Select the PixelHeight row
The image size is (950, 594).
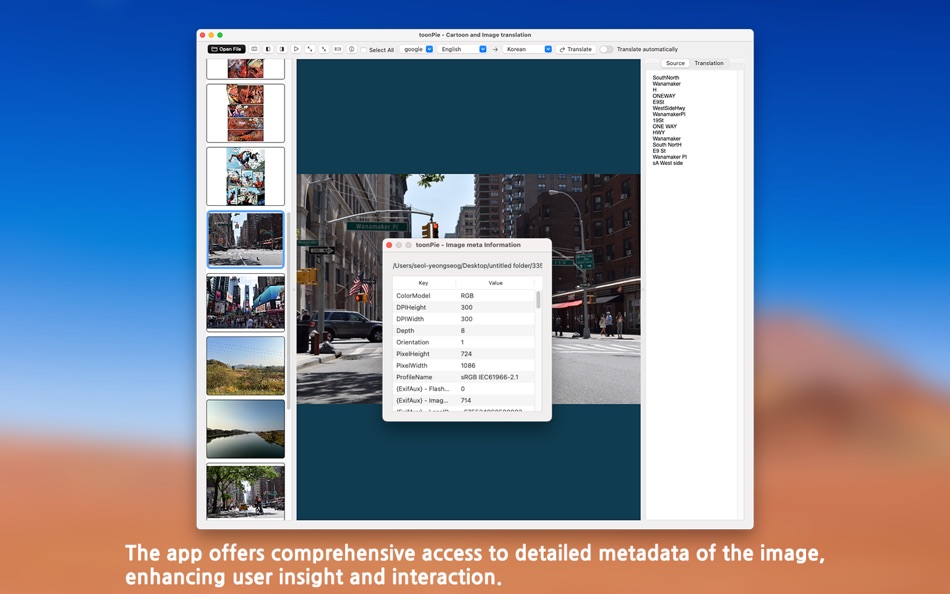[x=463, y=353]
